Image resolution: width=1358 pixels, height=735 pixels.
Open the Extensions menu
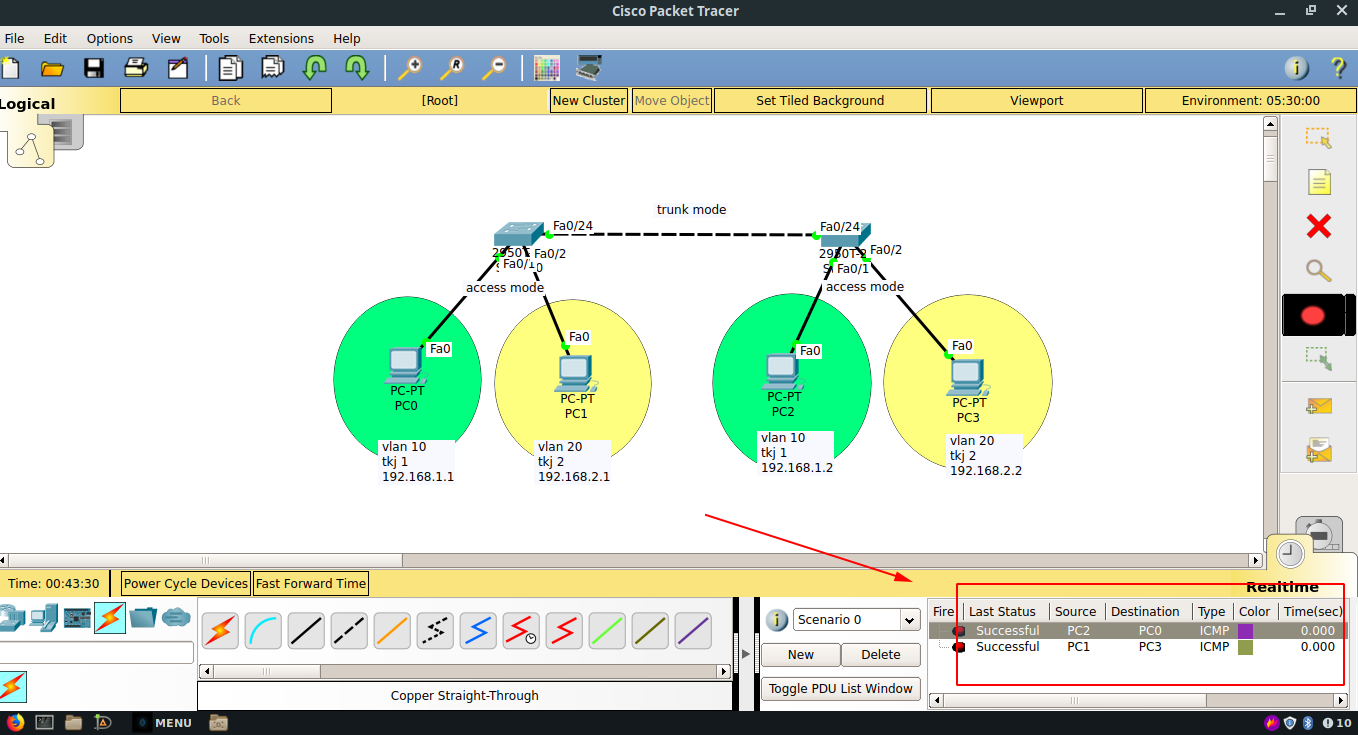pyautogui.click(x=281, y=38)
